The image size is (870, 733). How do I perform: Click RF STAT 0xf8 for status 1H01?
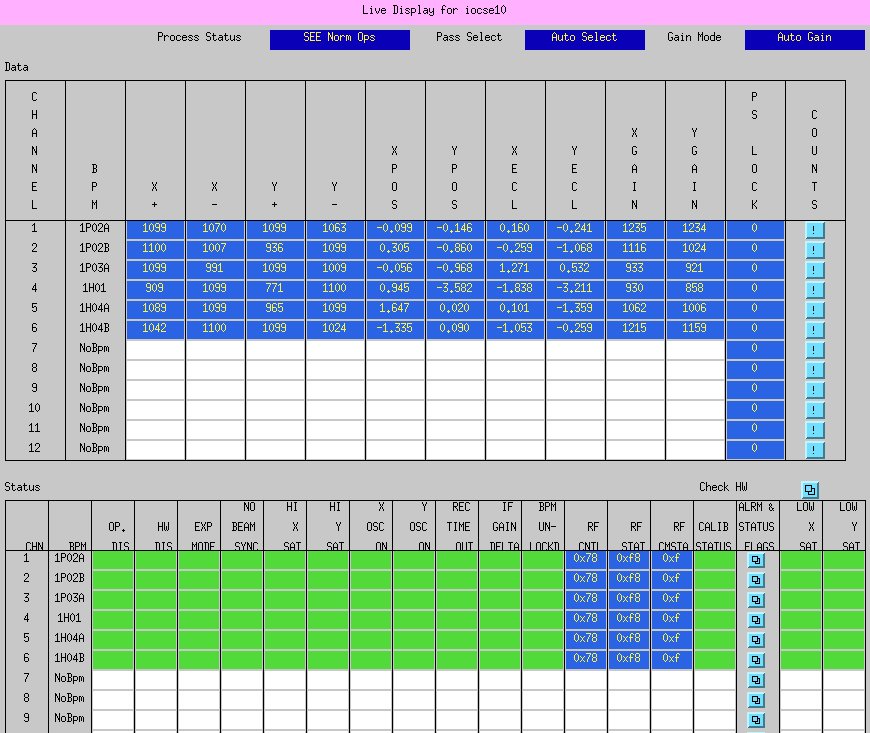[629, 620]
